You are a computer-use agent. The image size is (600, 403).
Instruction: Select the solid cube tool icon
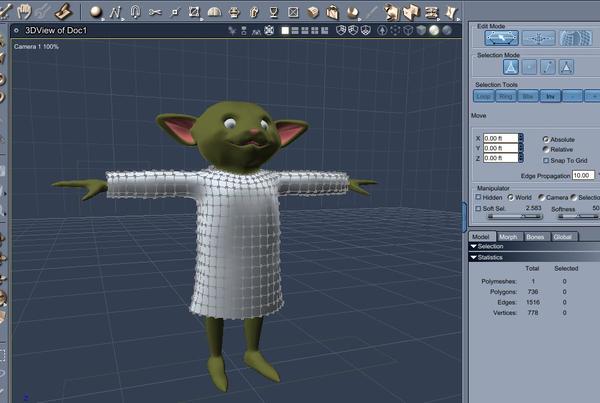[x=313, y=12]
